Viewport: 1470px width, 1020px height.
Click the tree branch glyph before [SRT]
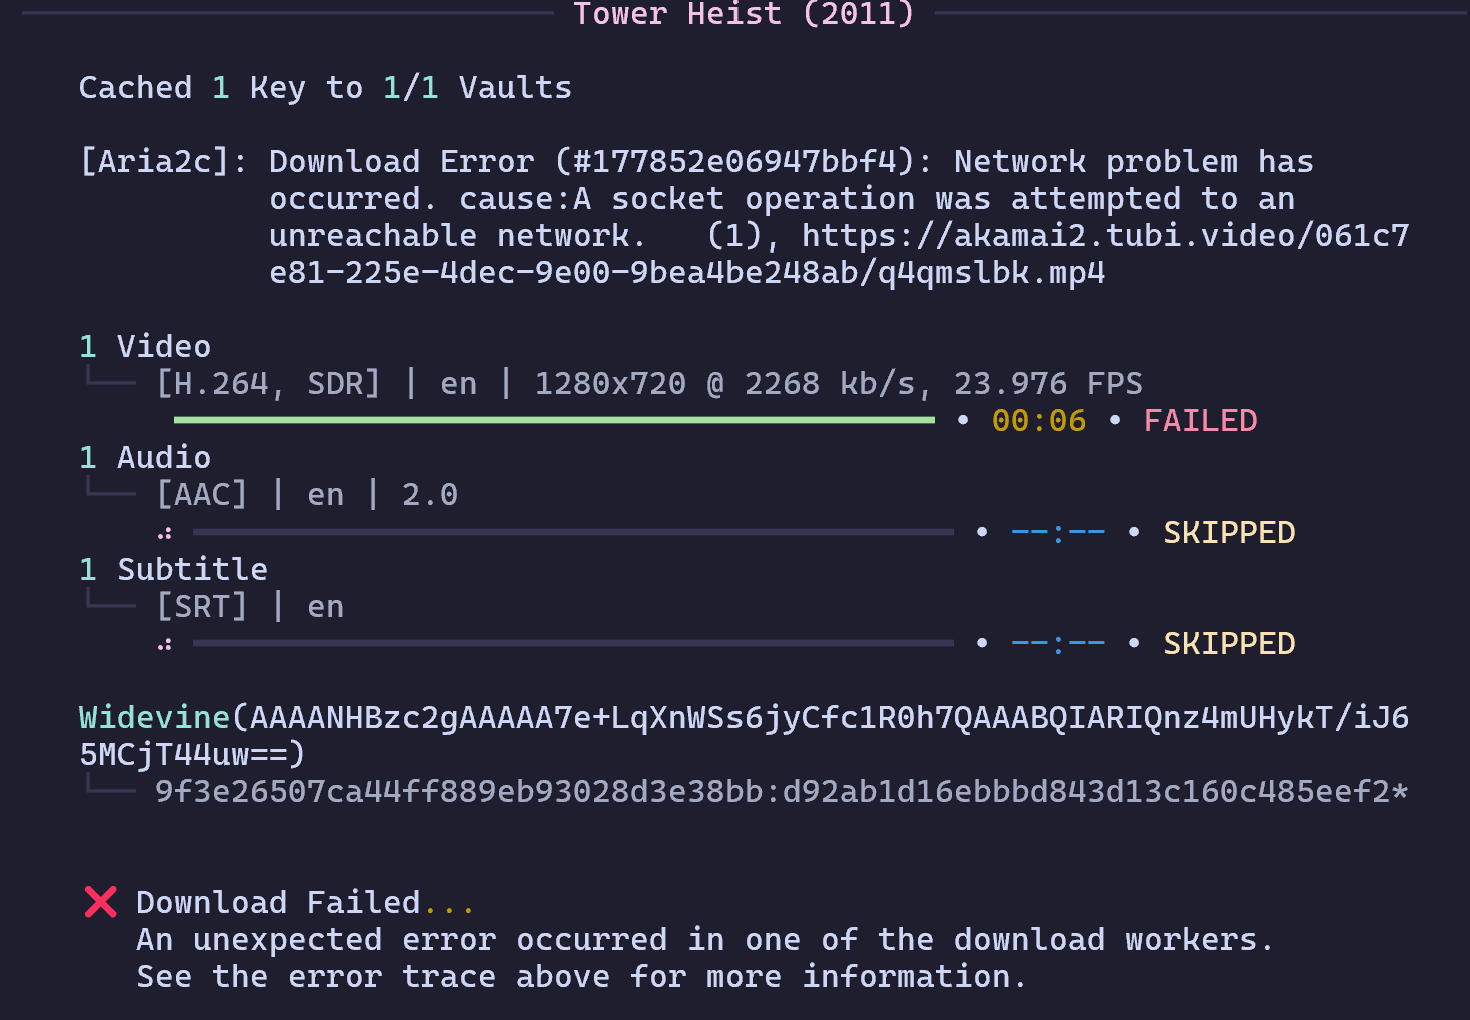110,602
